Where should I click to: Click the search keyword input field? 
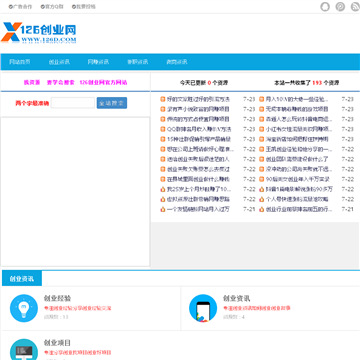point(73,103)
